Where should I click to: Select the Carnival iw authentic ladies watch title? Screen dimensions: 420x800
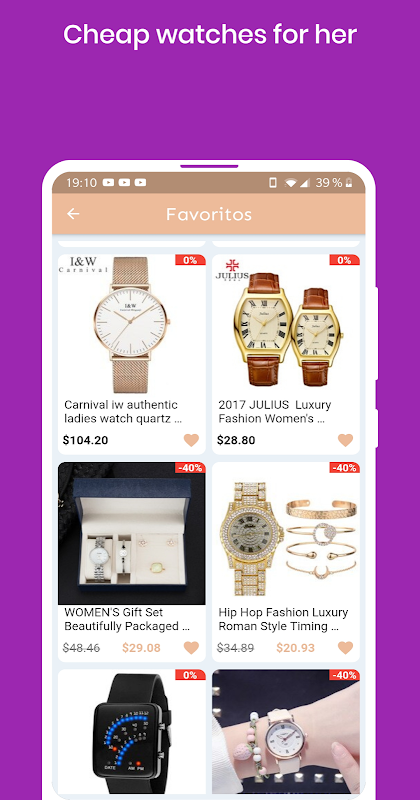click(122, 412)
